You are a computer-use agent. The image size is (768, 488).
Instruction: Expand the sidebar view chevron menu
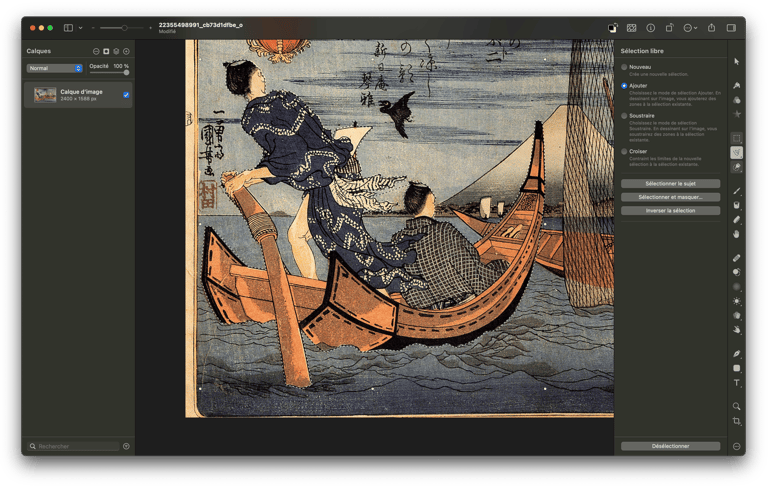pyautogui.click(x=80, y=28)
